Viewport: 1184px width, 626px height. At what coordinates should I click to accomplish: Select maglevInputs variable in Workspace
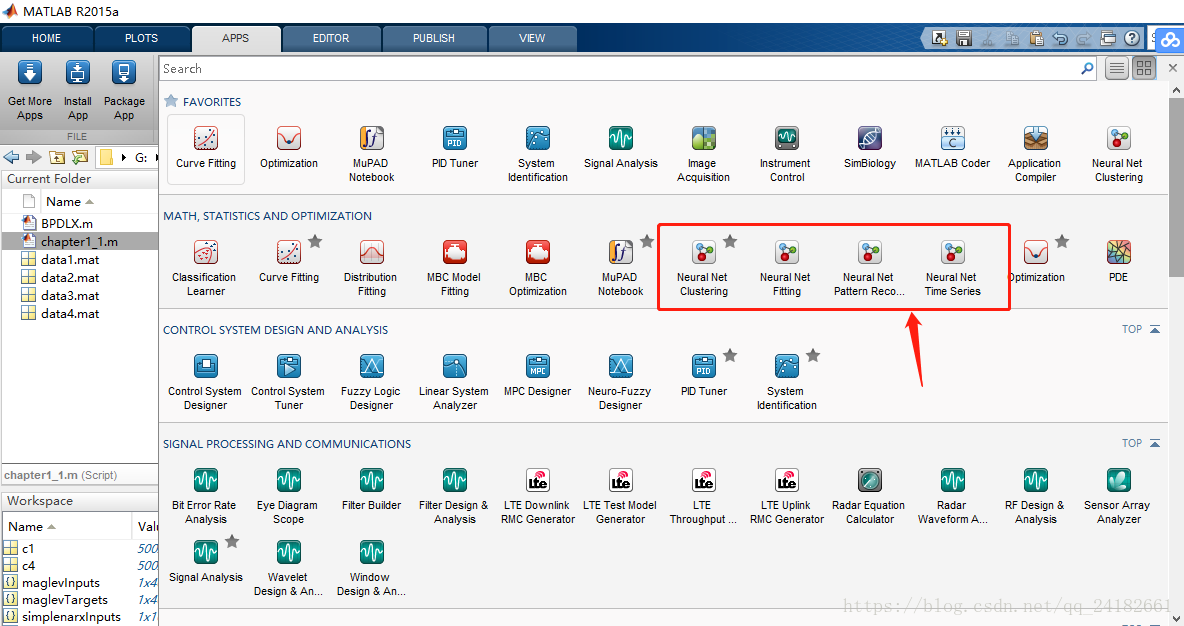pos(61,583)
